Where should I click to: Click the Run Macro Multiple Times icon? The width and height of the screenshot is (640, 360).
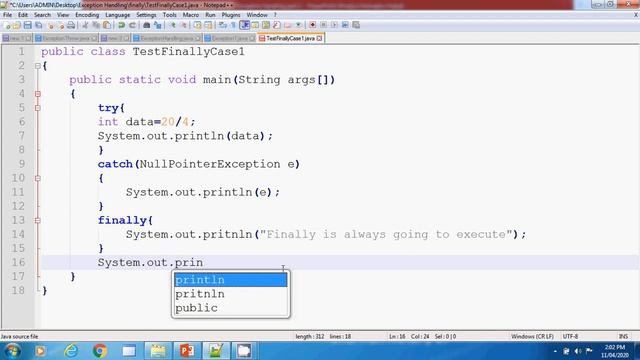tap(345, 25)
